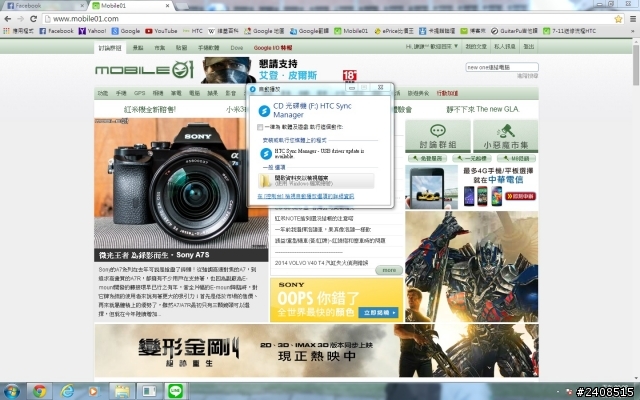The width and height of the screenshot is (640, 400).
Task: Open the Yahoo! bookmark
Action: (x=92, y=31)
